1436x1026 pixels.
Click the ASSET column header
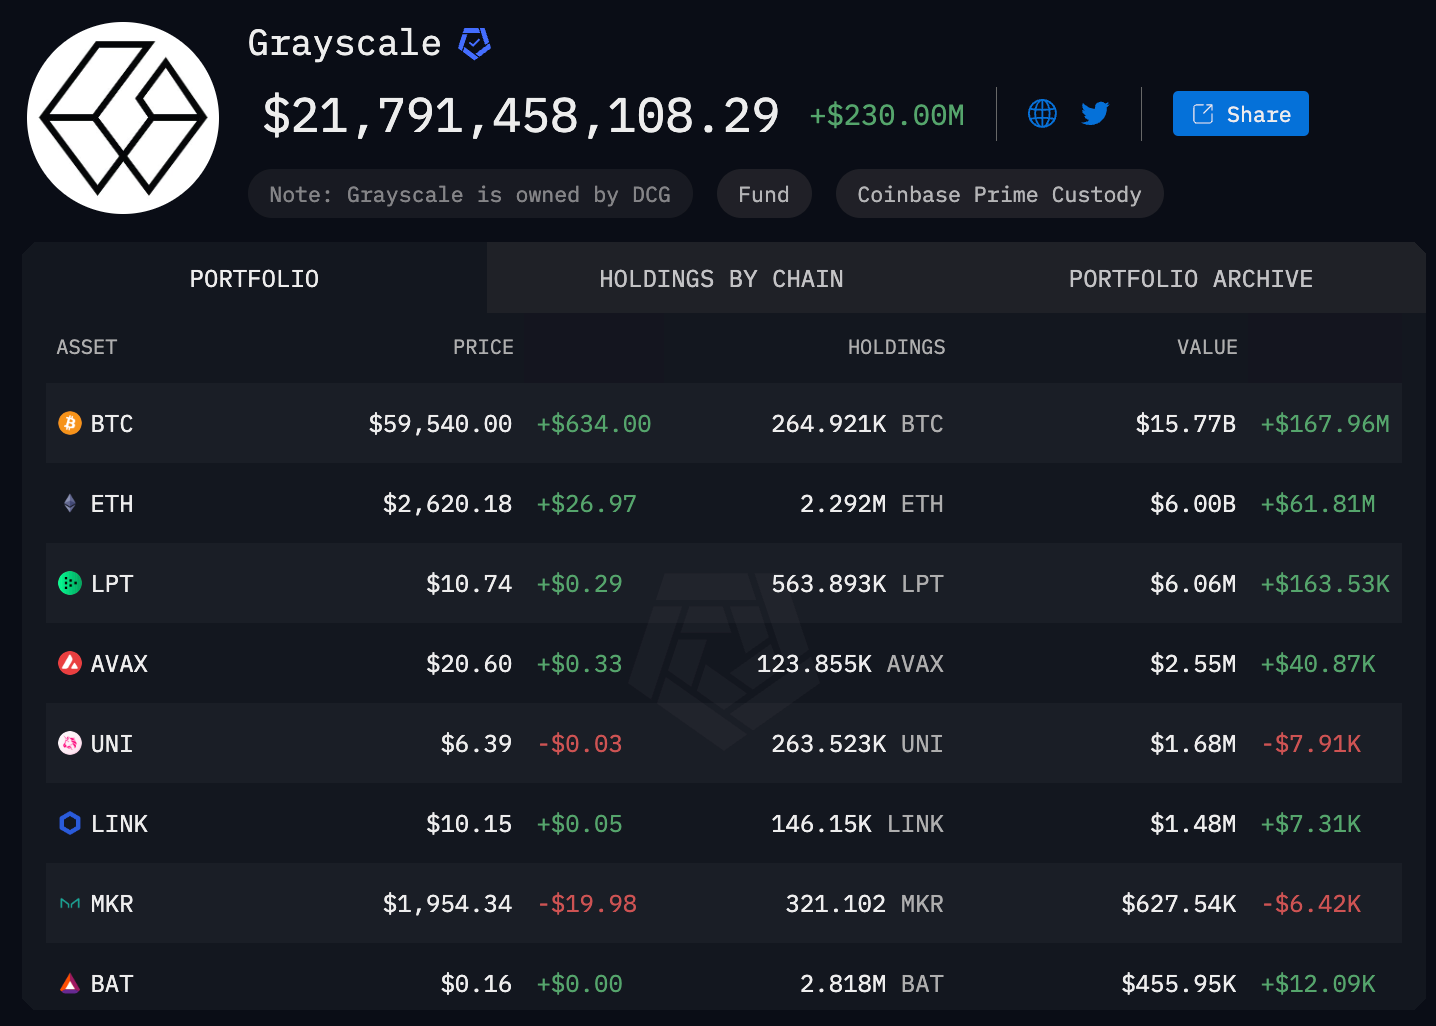pos(87,347)
